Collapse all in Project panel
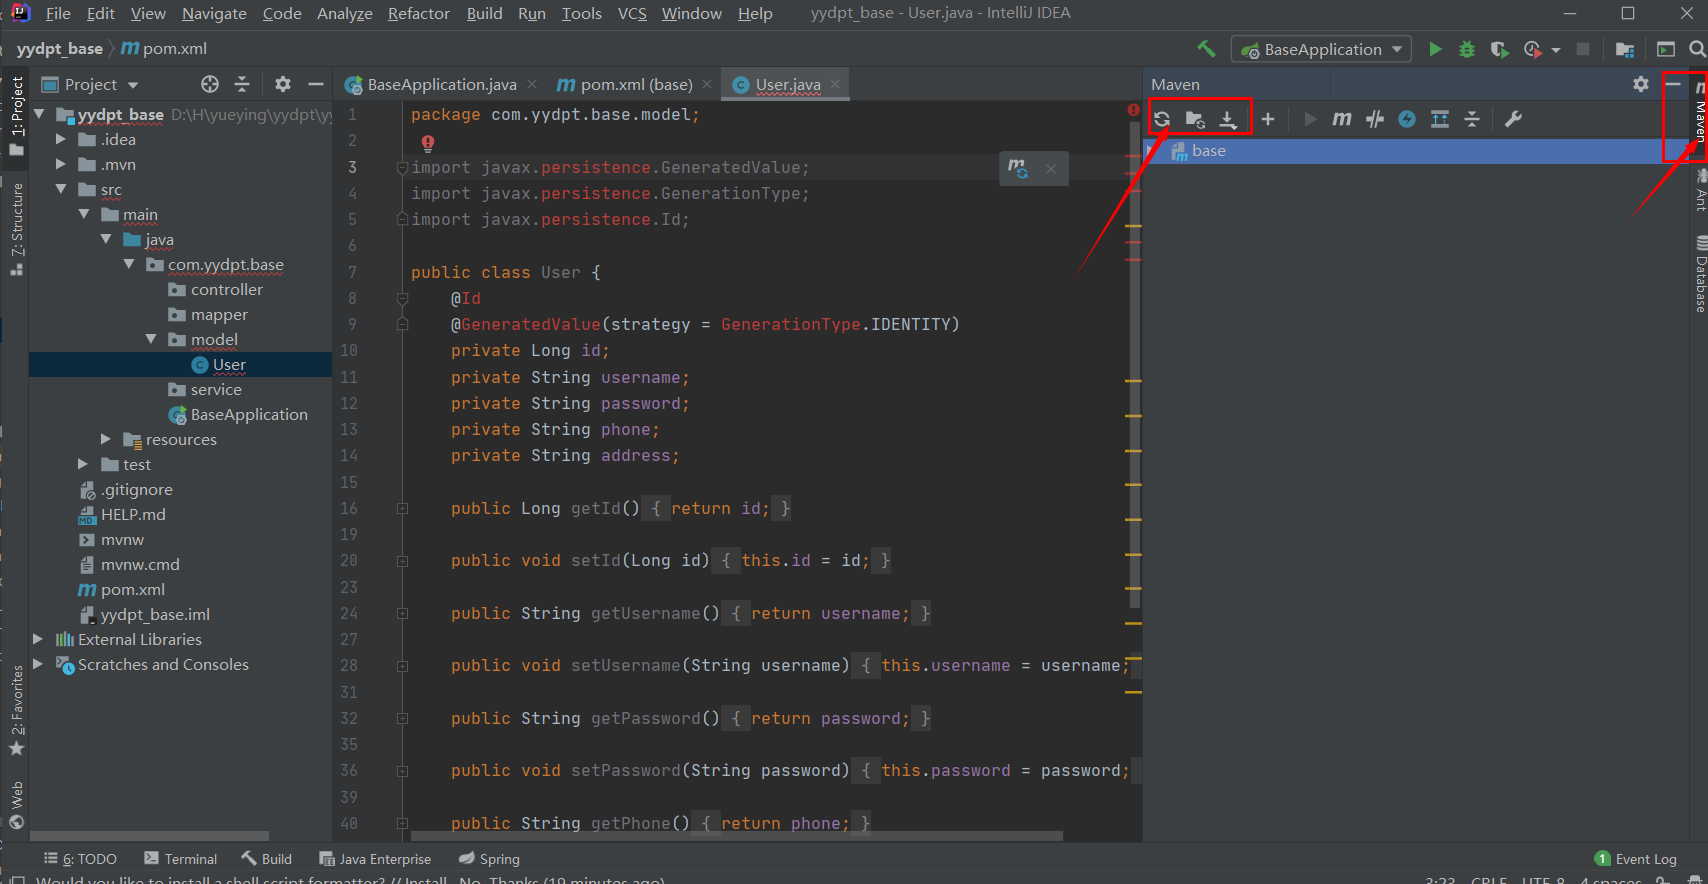The height and width of the screenshot is (884, 1708). [x=241, y=84]
